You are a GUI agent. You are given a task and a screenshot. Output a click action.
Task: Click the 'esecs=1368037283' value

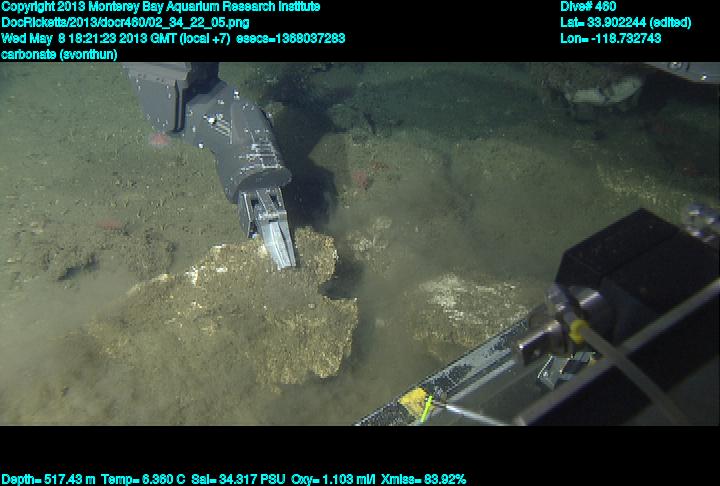tap(291, 38)
